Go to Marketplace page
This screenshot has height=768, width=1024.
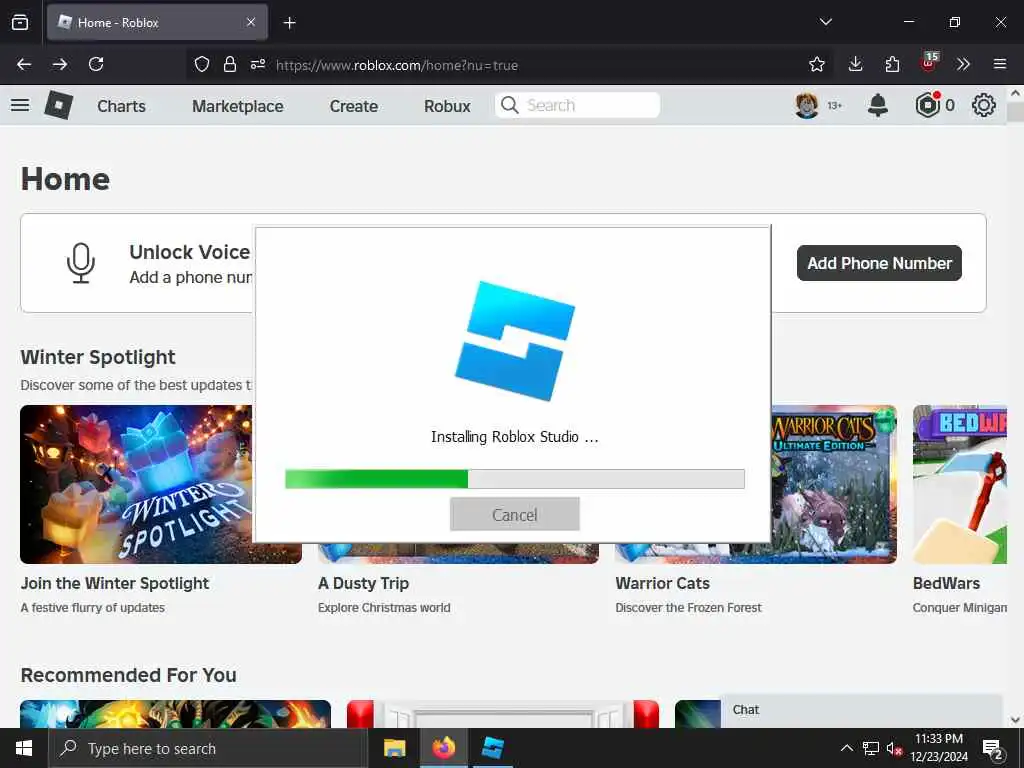238,106
